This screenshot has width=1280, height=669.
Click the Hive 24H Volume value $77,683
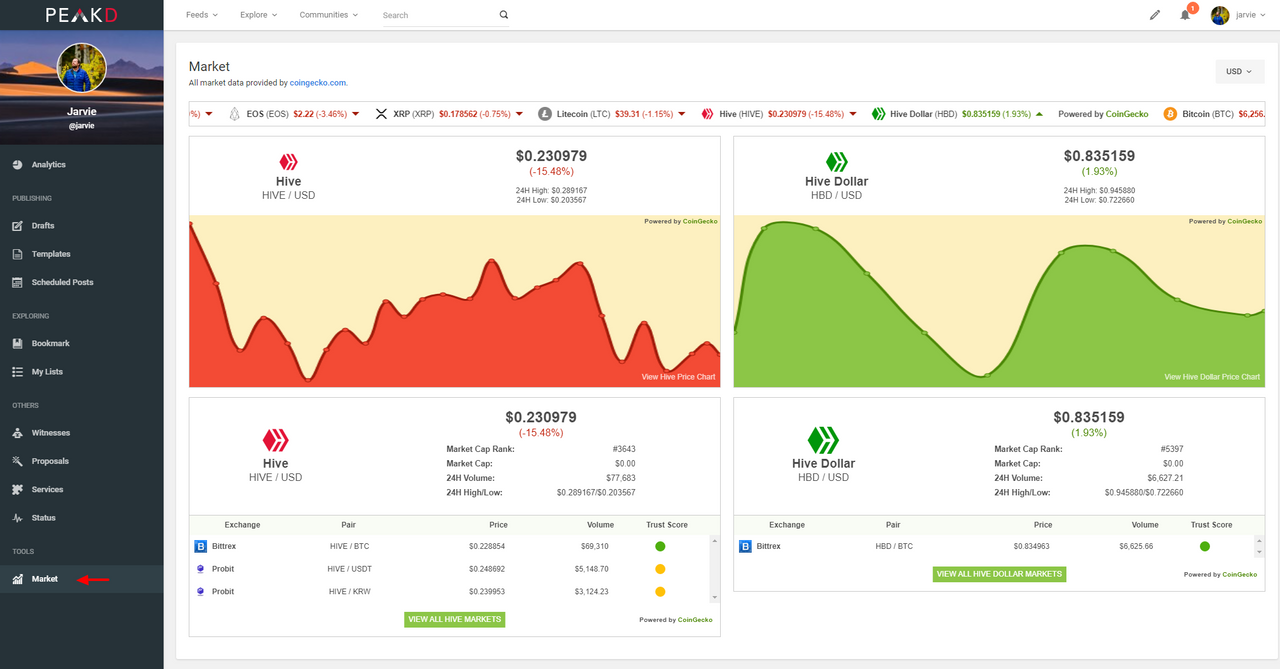(x=621, y=478)
